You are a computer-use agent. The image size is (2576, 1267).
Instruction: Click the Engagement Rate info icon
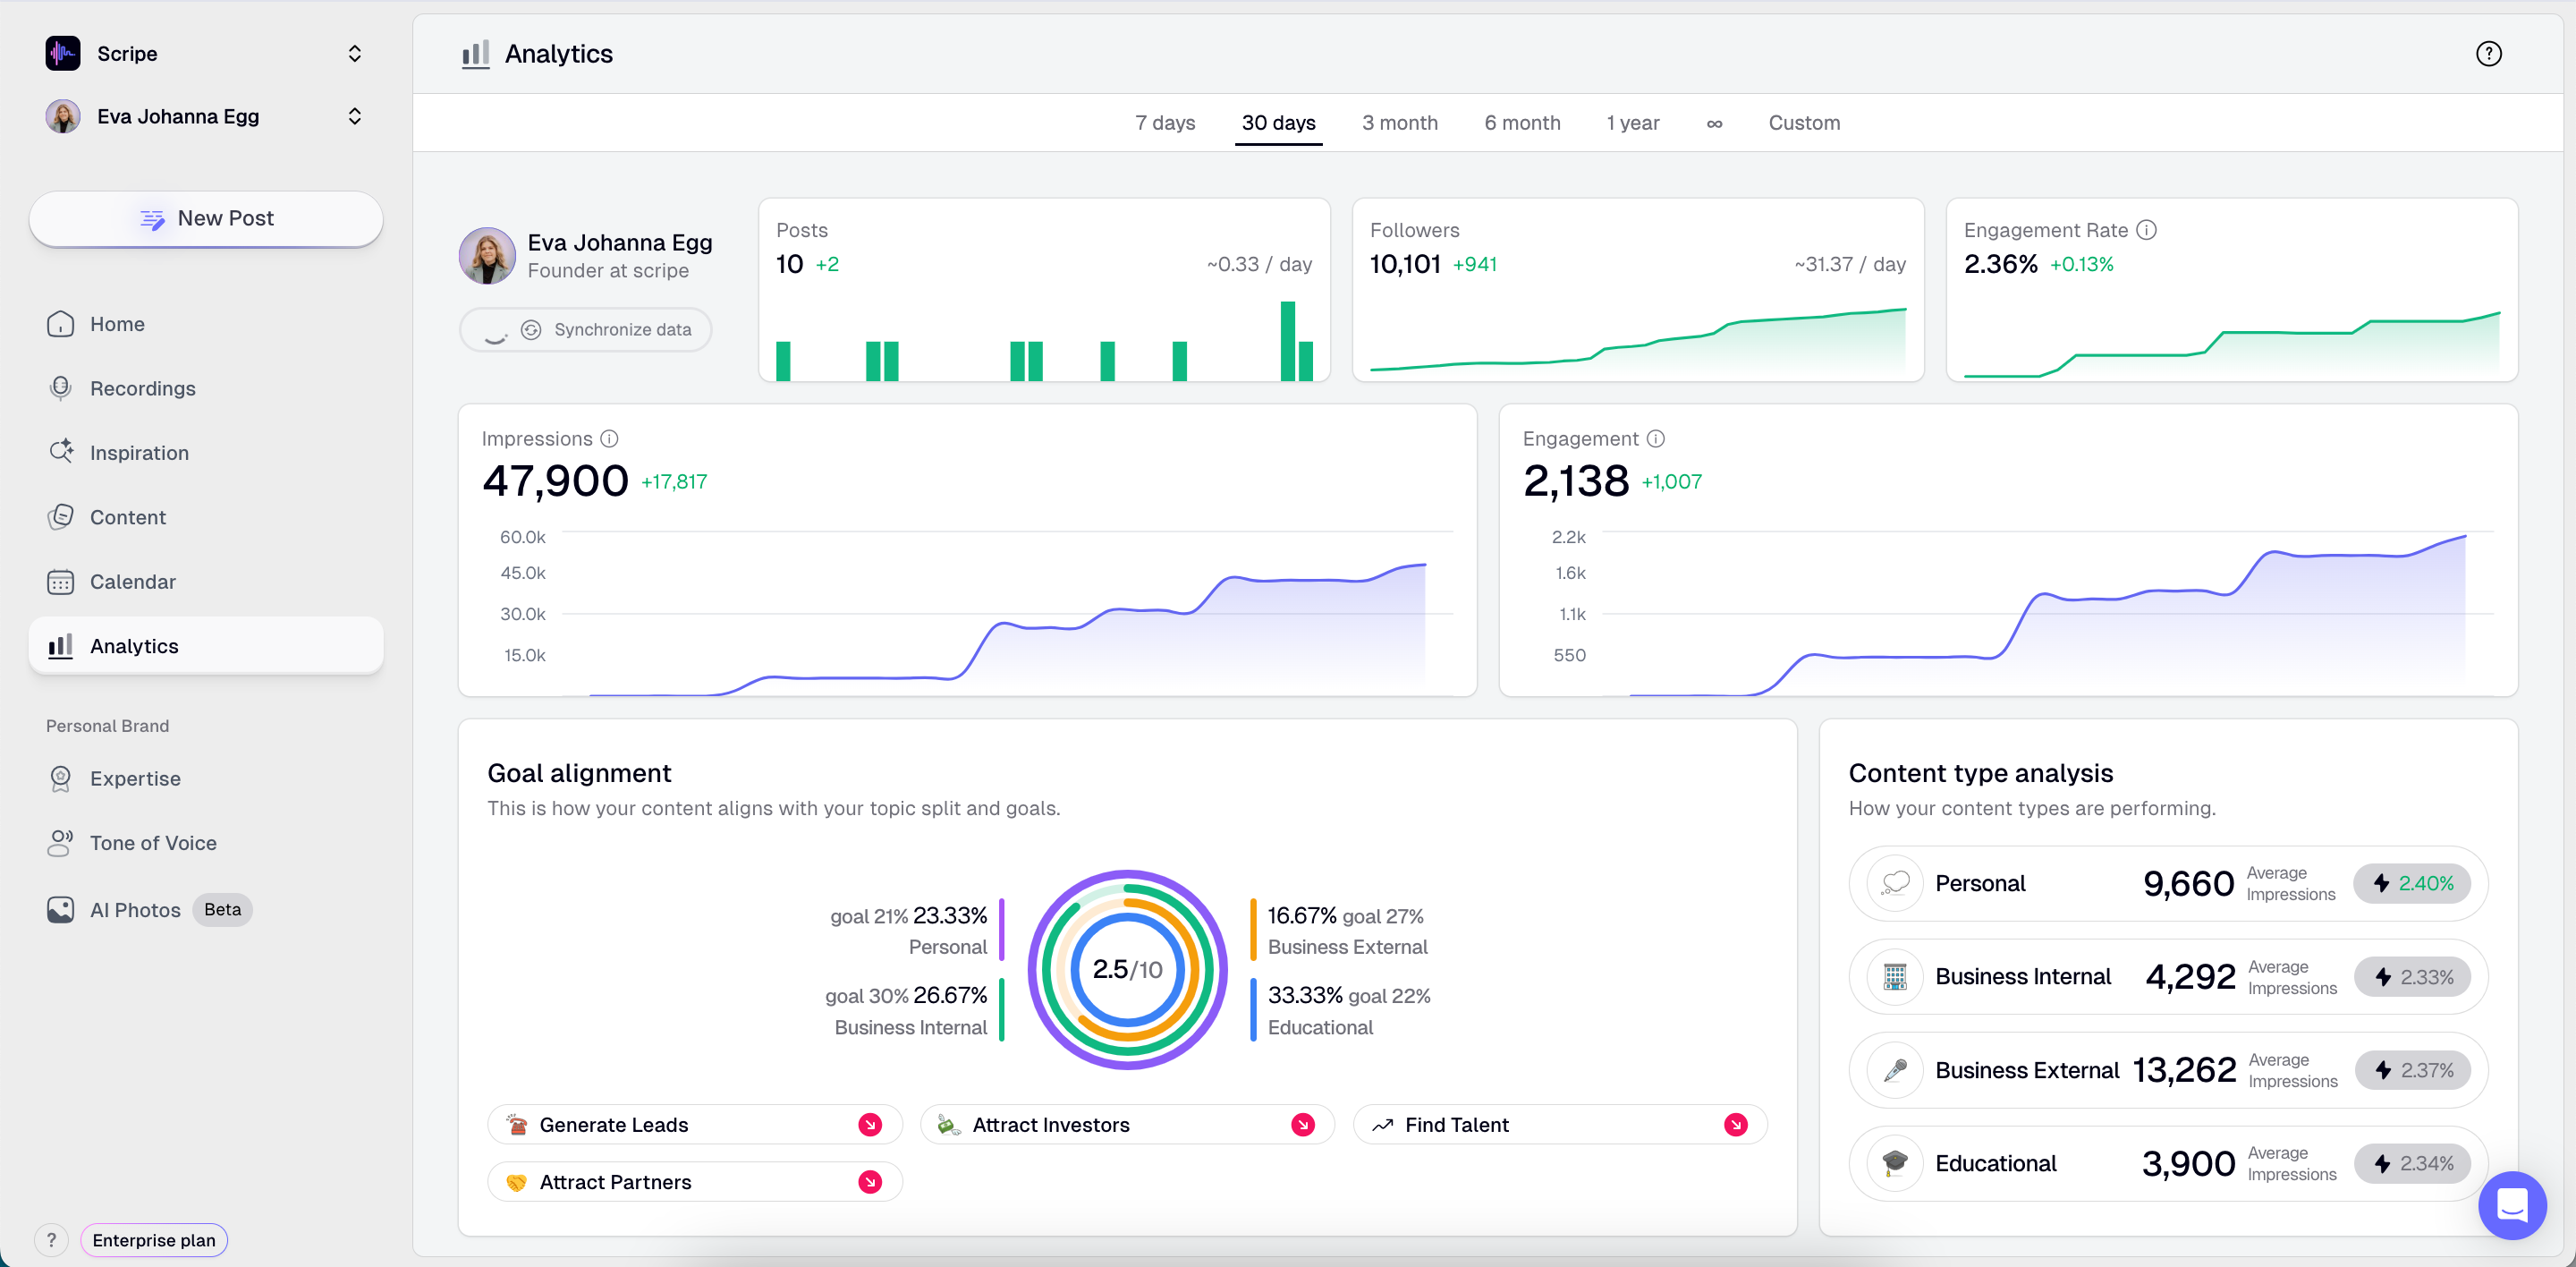point(2146,230)
